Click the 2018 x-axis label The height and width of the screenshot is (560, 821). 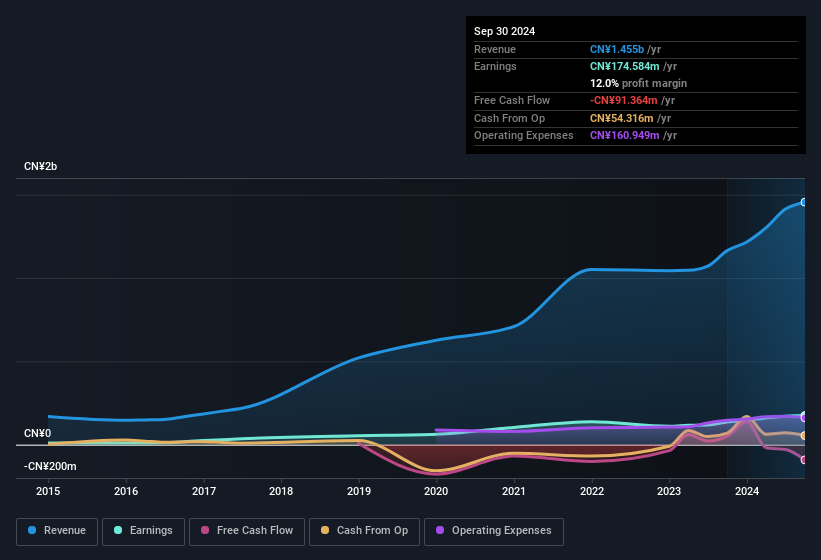281,491
